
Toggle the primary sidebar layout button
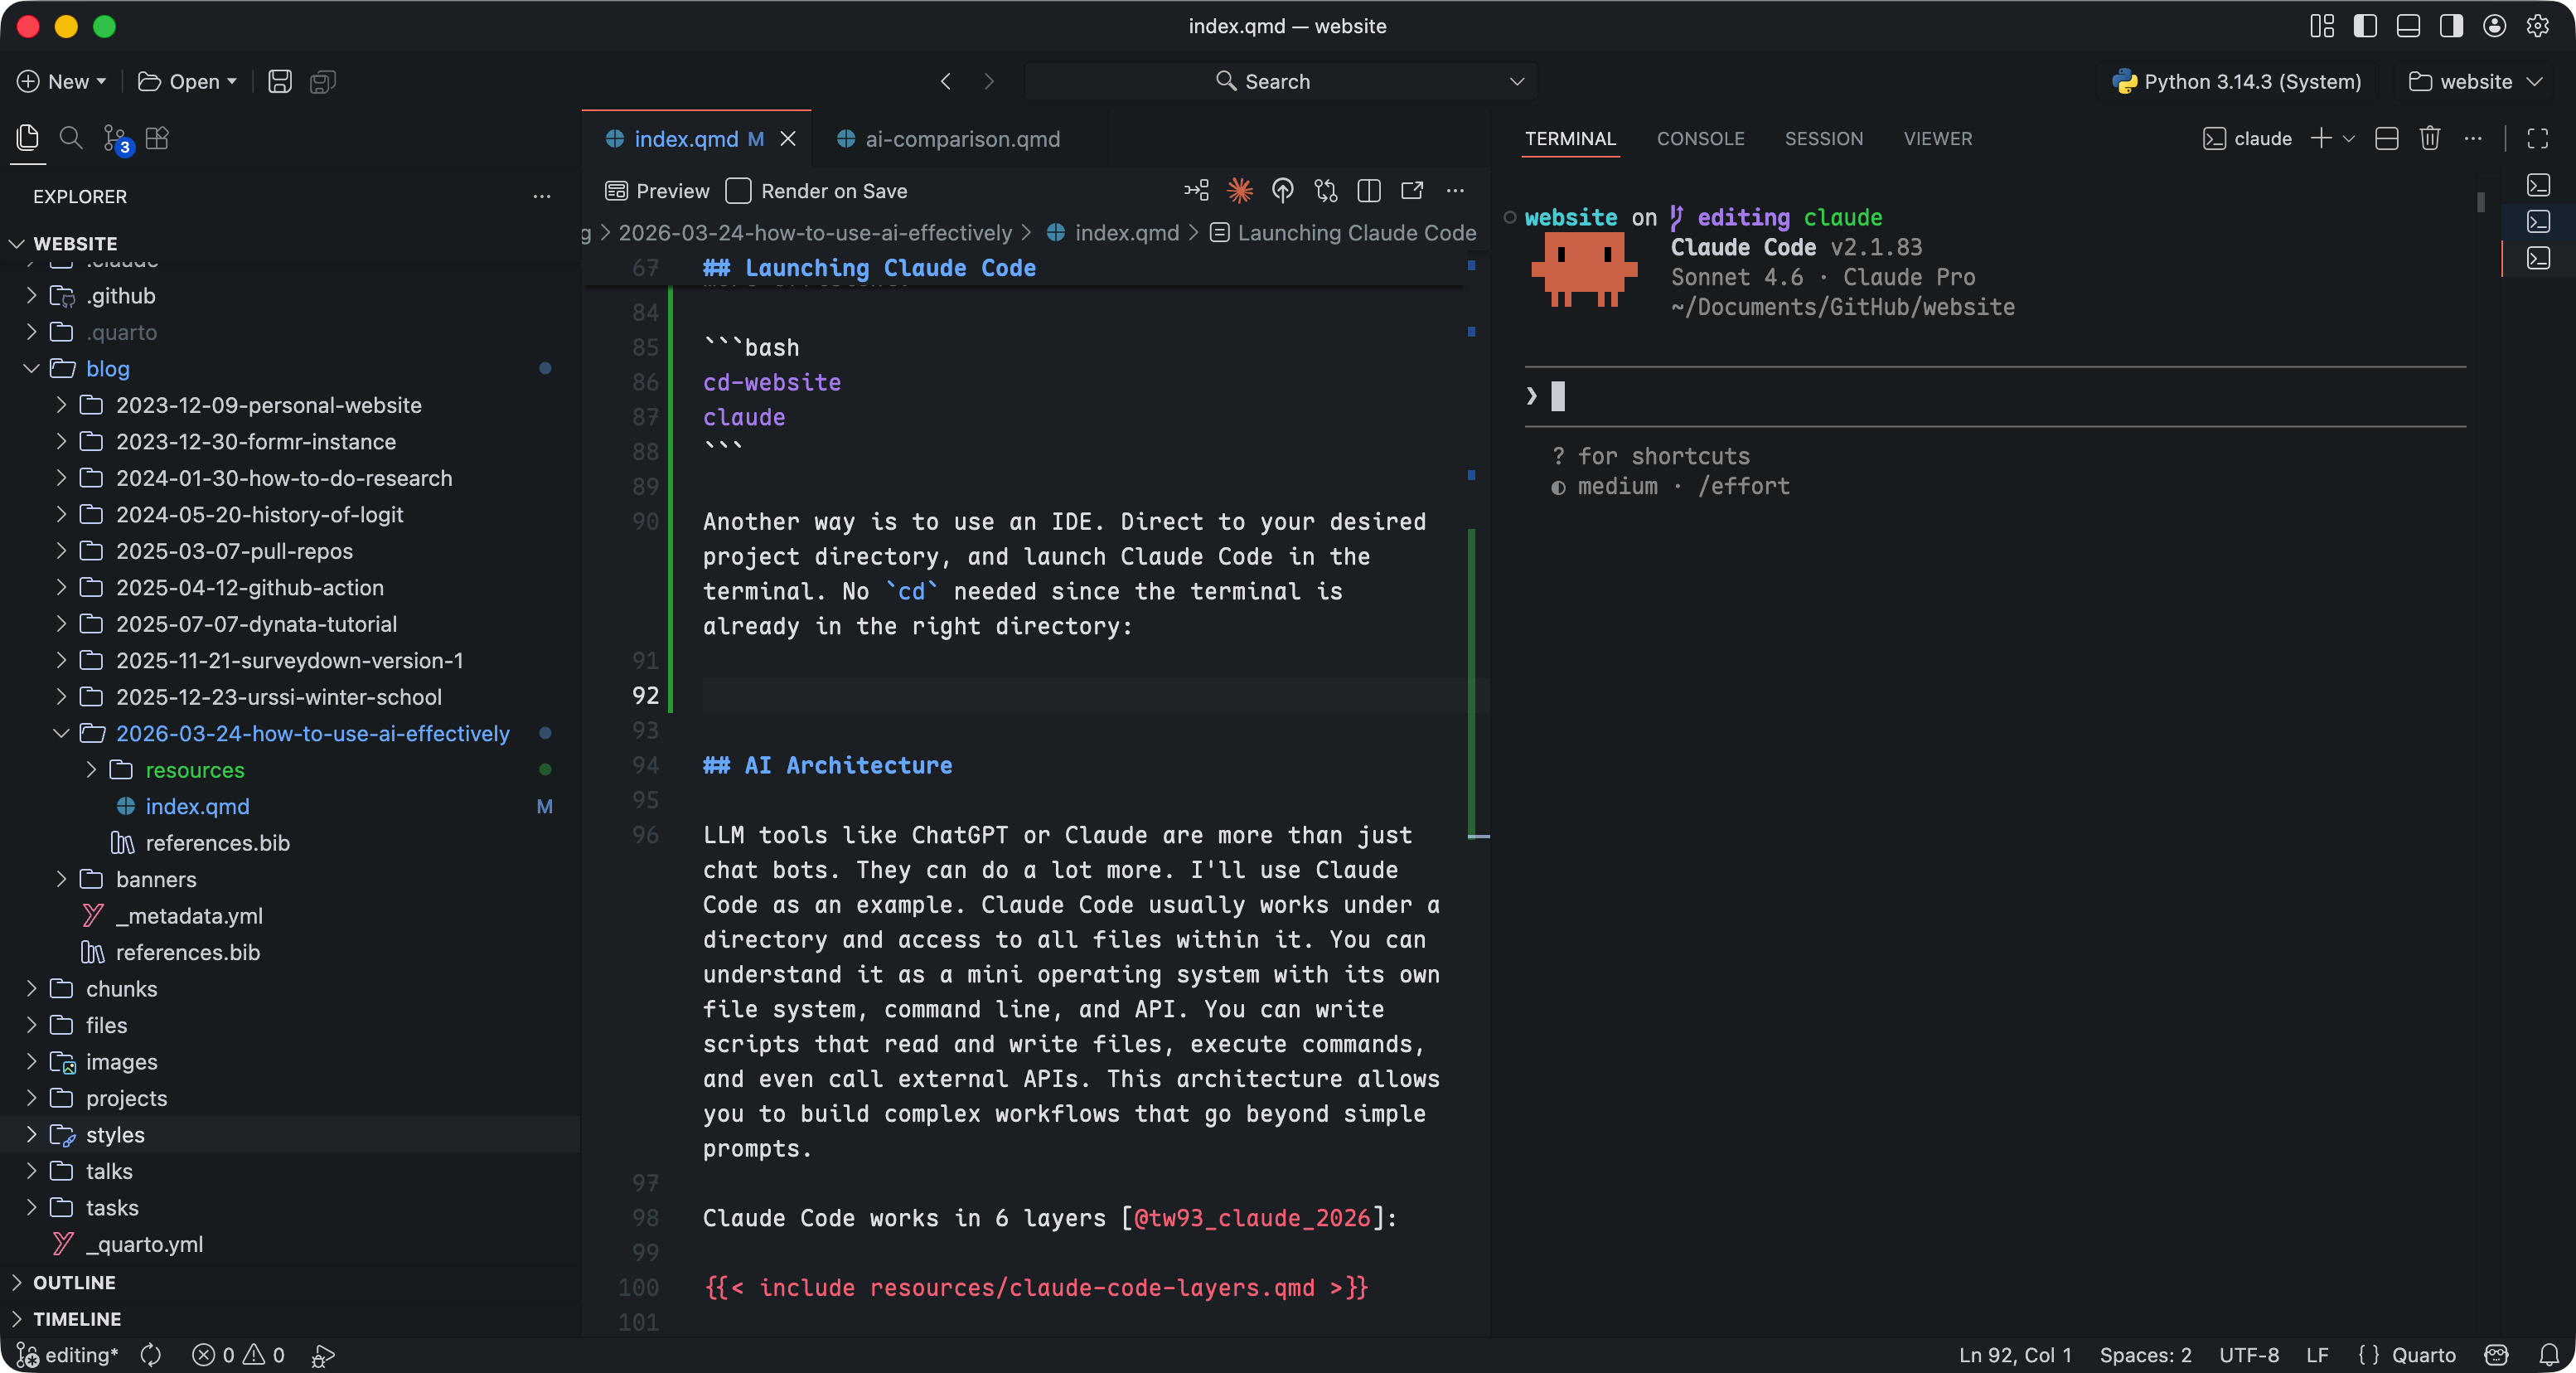point(2365,26)
